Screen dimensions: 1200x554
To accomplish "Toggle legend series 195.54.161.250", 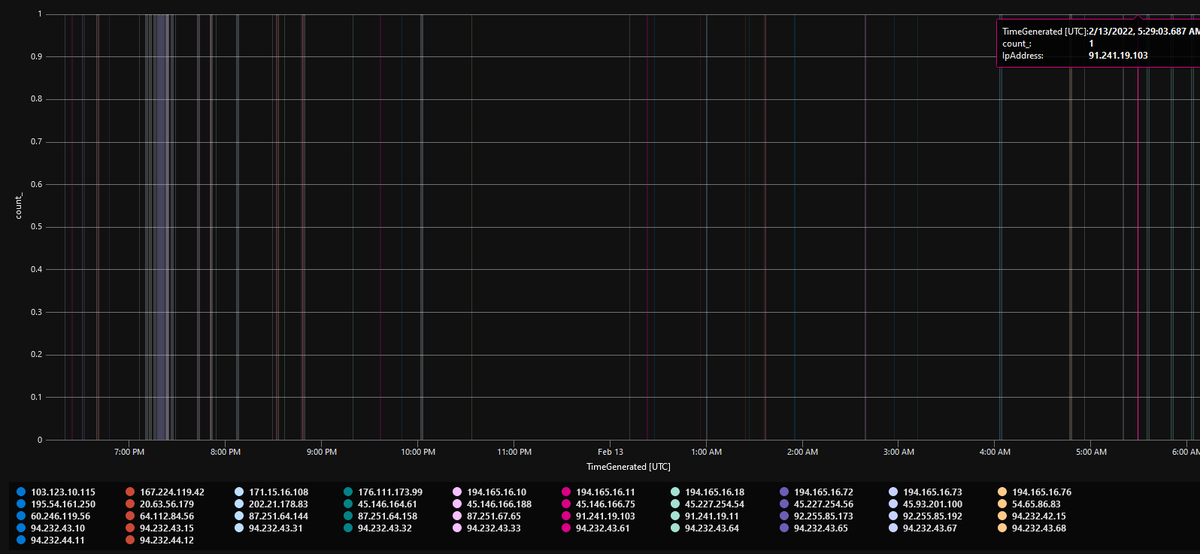I will coord(57,504).
